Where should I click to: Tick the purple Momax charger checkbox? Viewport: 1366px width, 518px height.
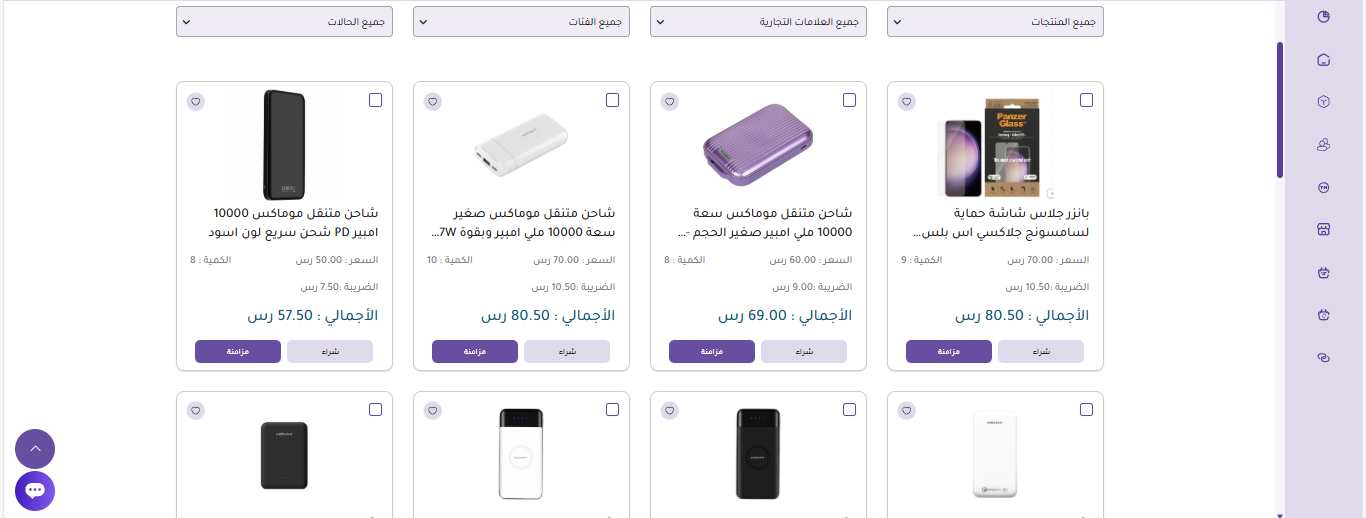point(850,100)
